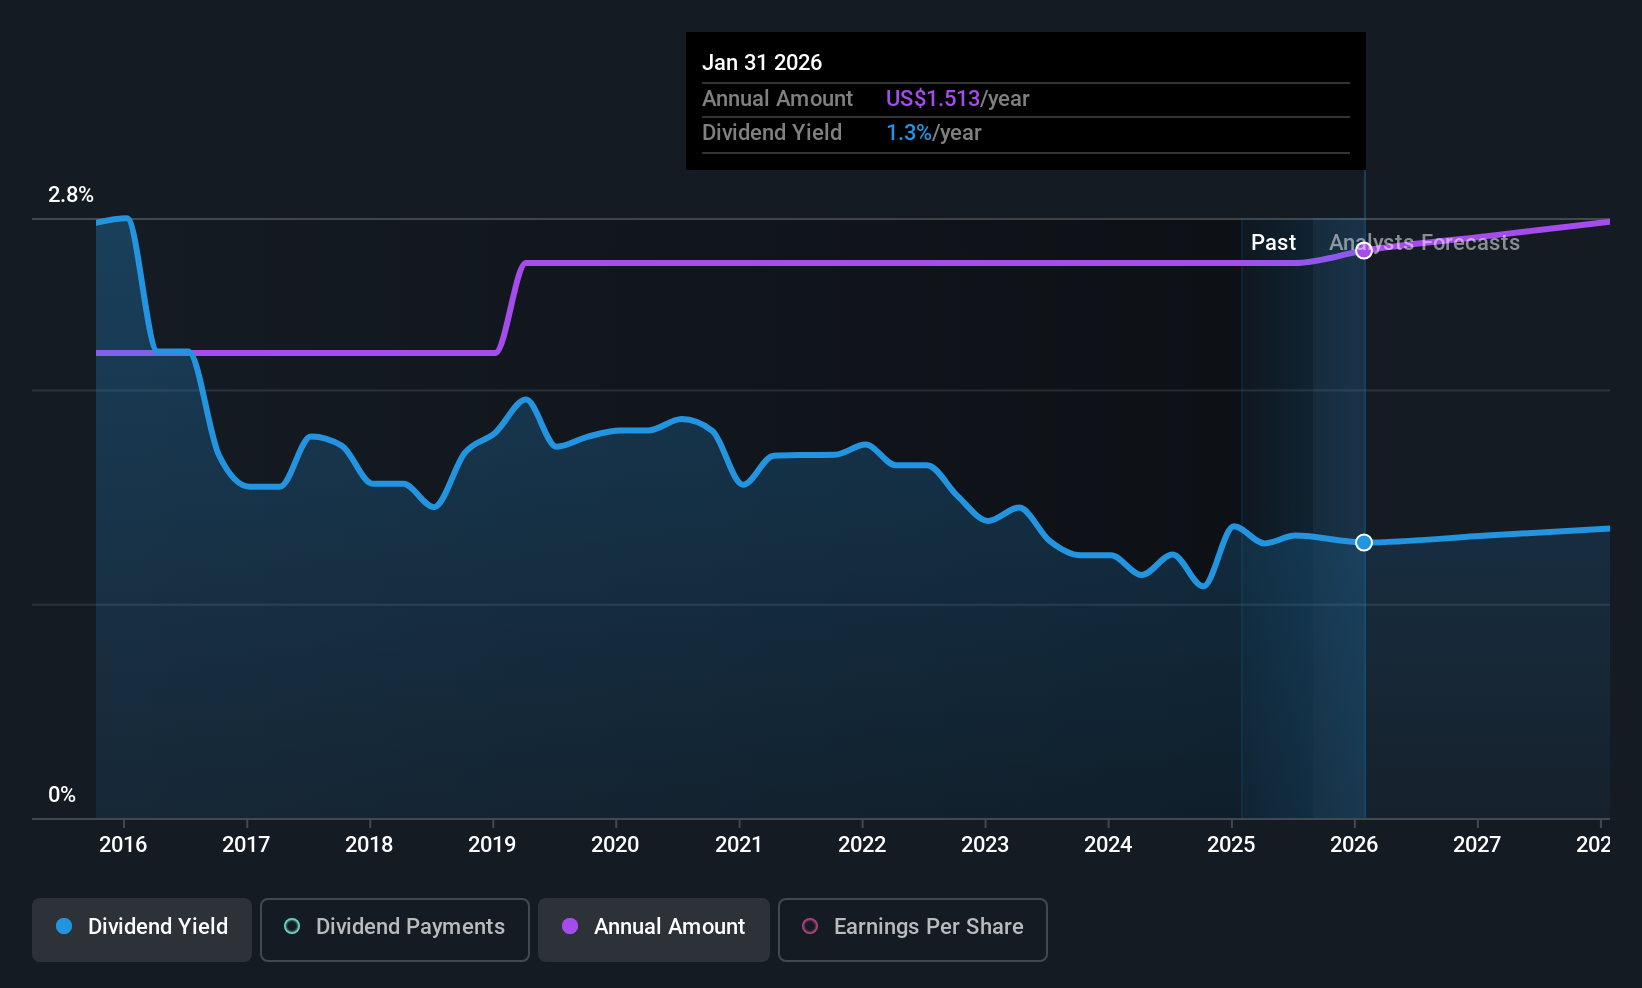
Task: Select the purple forecast marker on the Annual Amount line
Action: (x=1363, y=251)
